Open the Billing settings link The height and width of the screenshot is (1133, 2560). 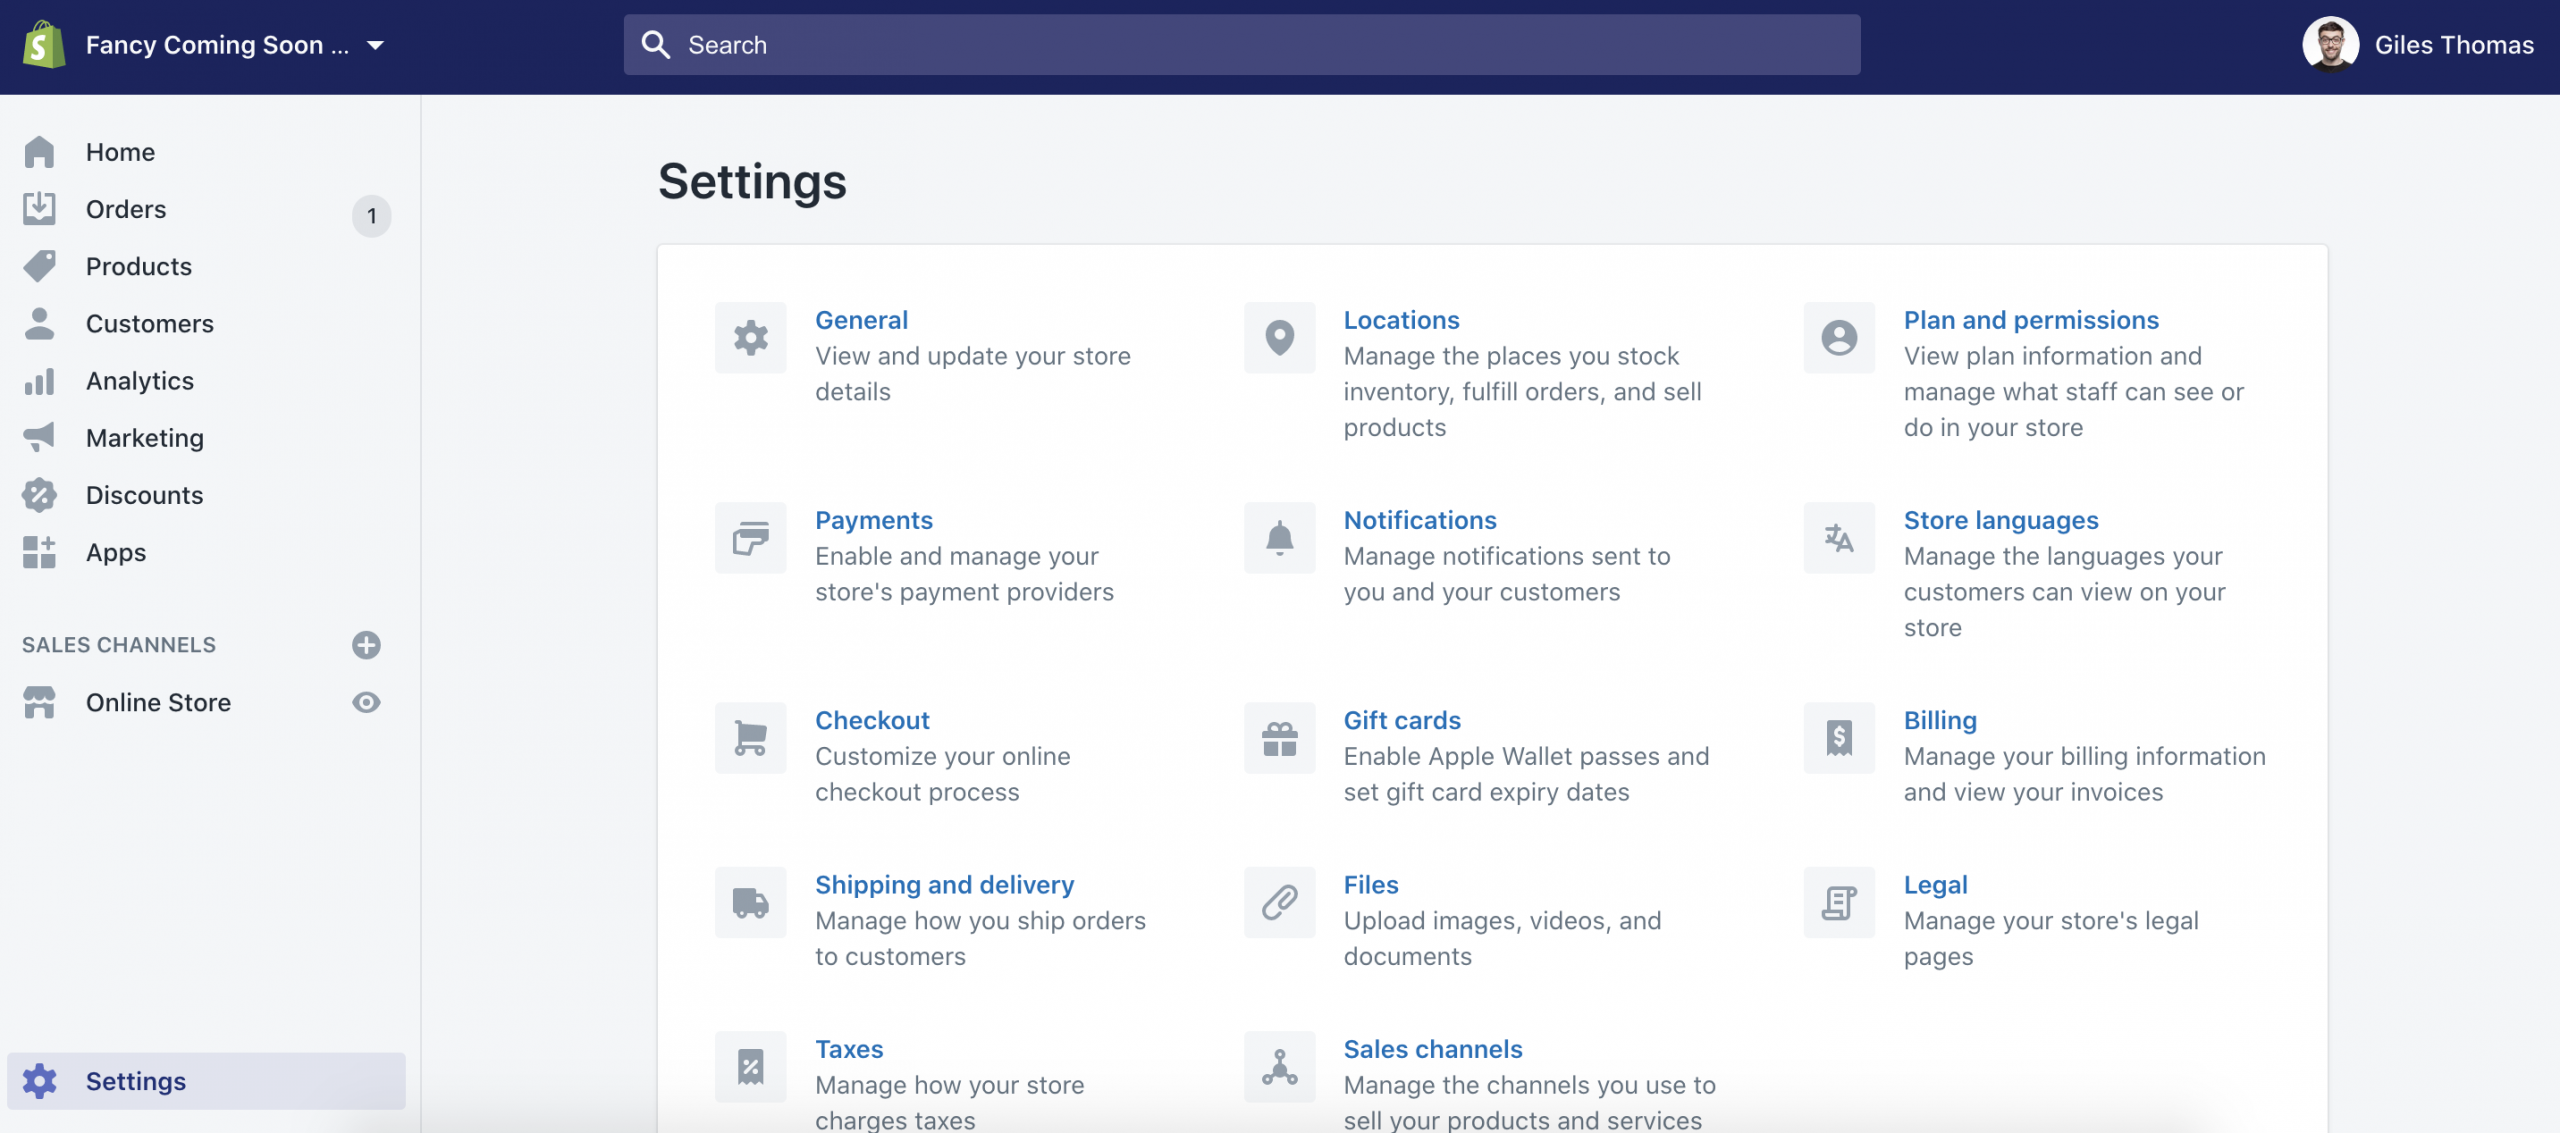point(1939,720)
